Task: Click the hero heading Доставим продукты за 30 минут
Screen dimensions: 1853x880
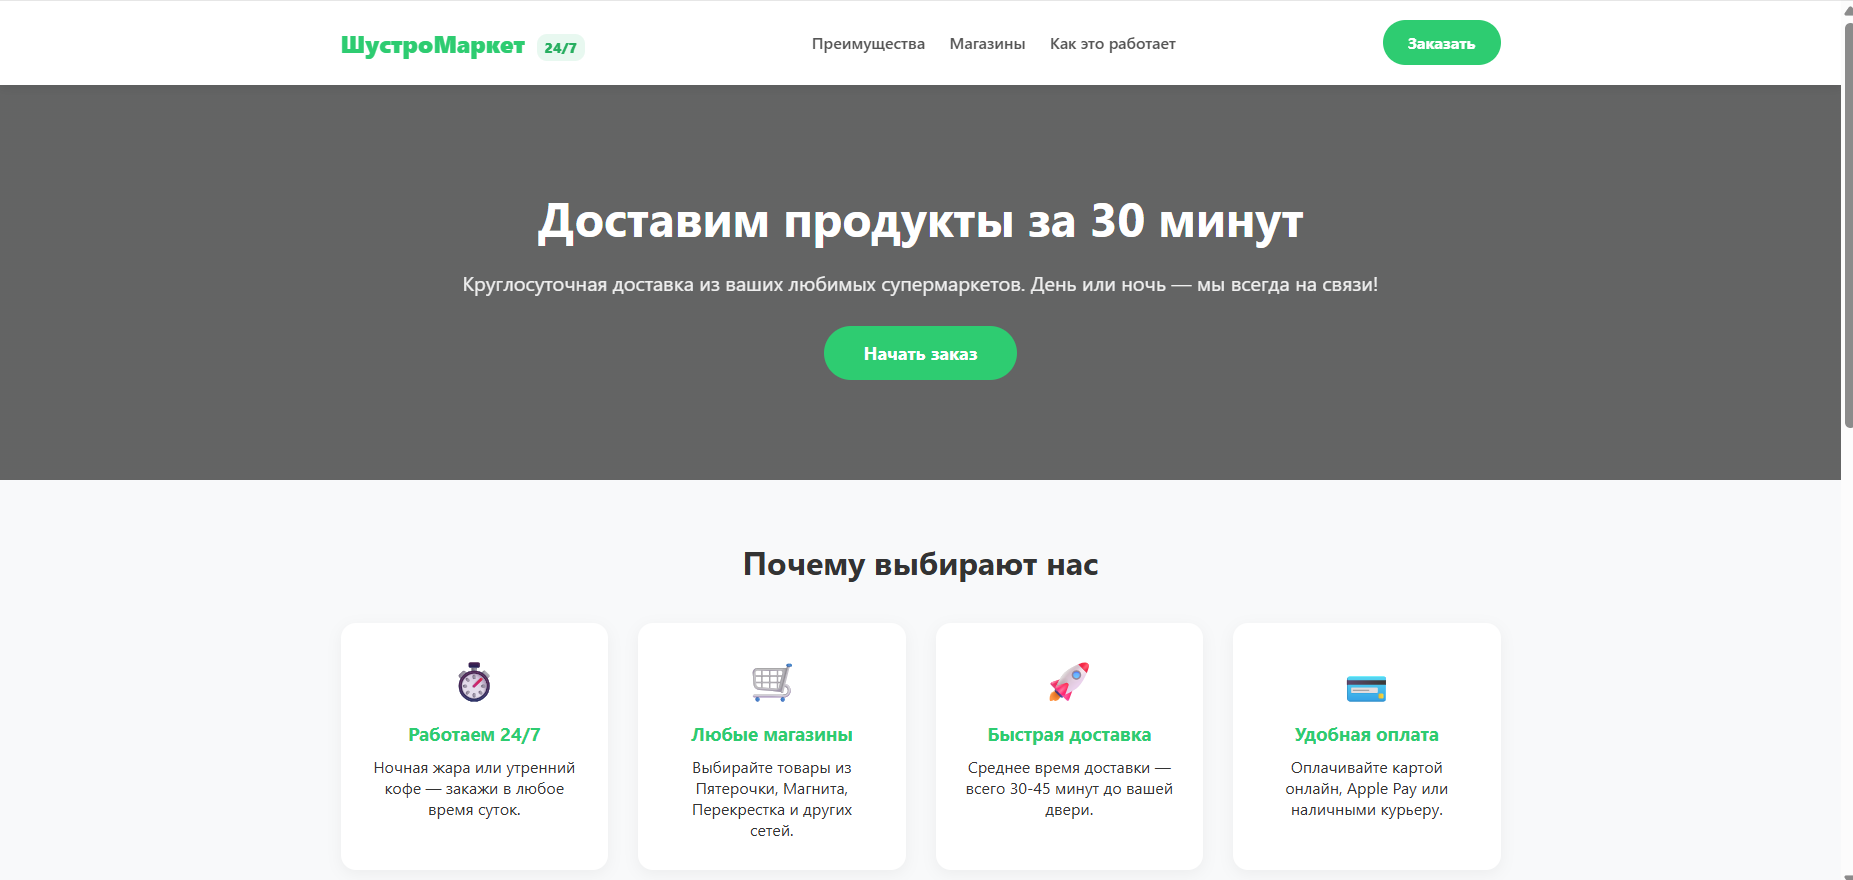Action: coord(920,221)
